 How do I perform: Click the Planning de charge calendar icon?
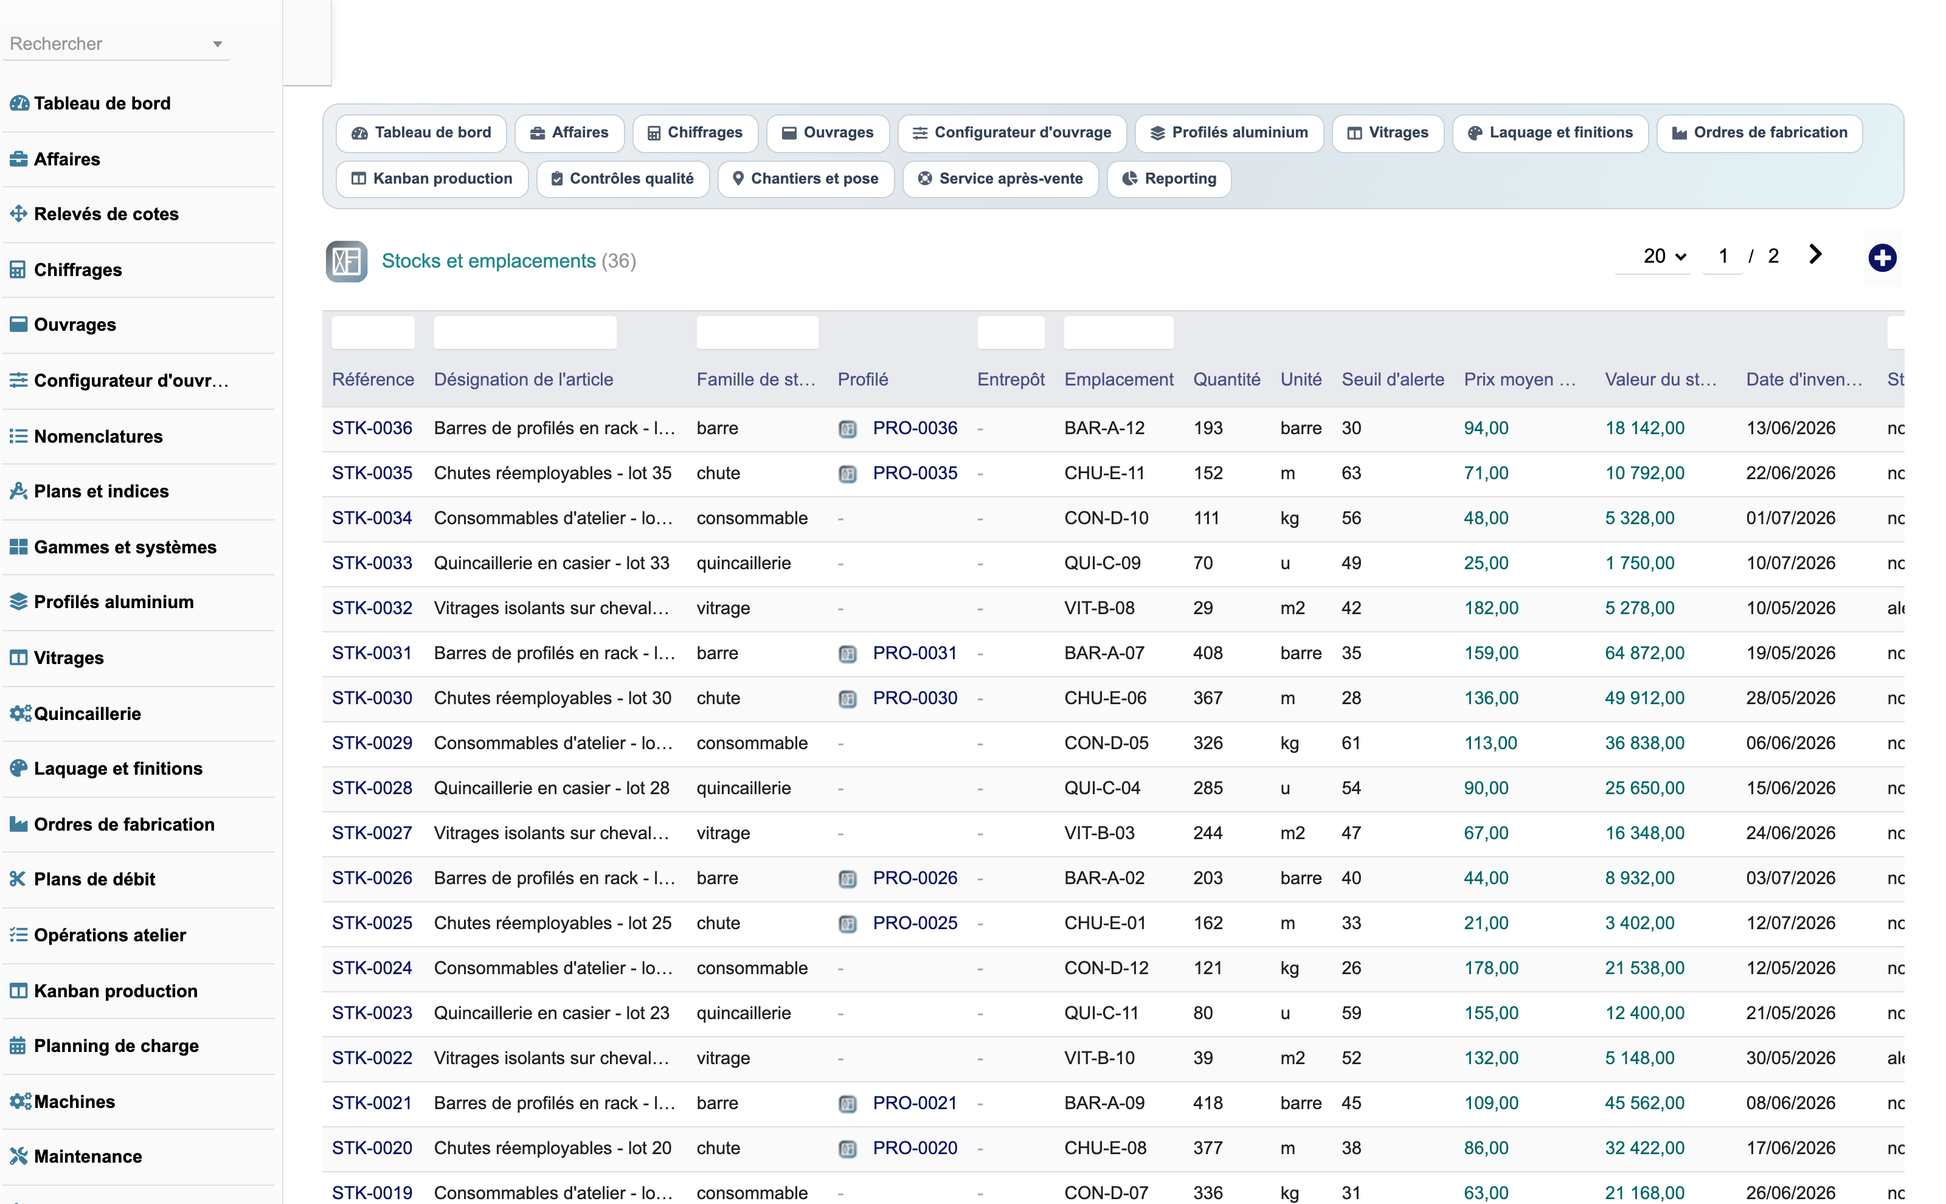coord(18,1046)
